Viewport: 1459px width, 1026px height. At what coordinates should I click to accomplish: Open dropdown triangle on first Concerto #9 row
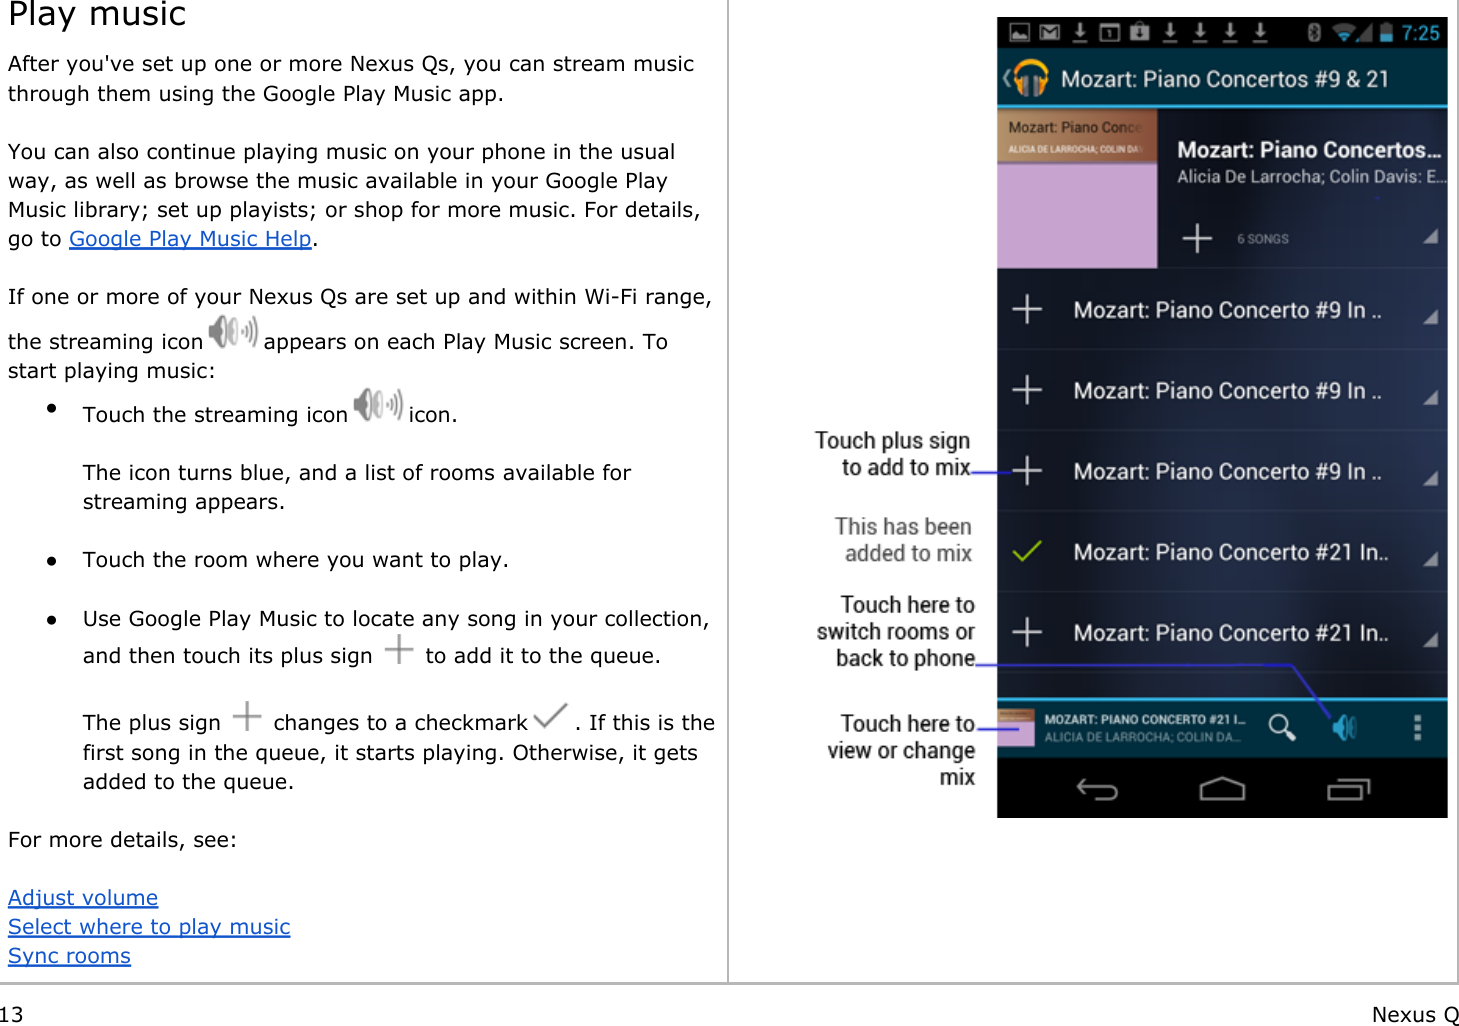(1430, 317)
